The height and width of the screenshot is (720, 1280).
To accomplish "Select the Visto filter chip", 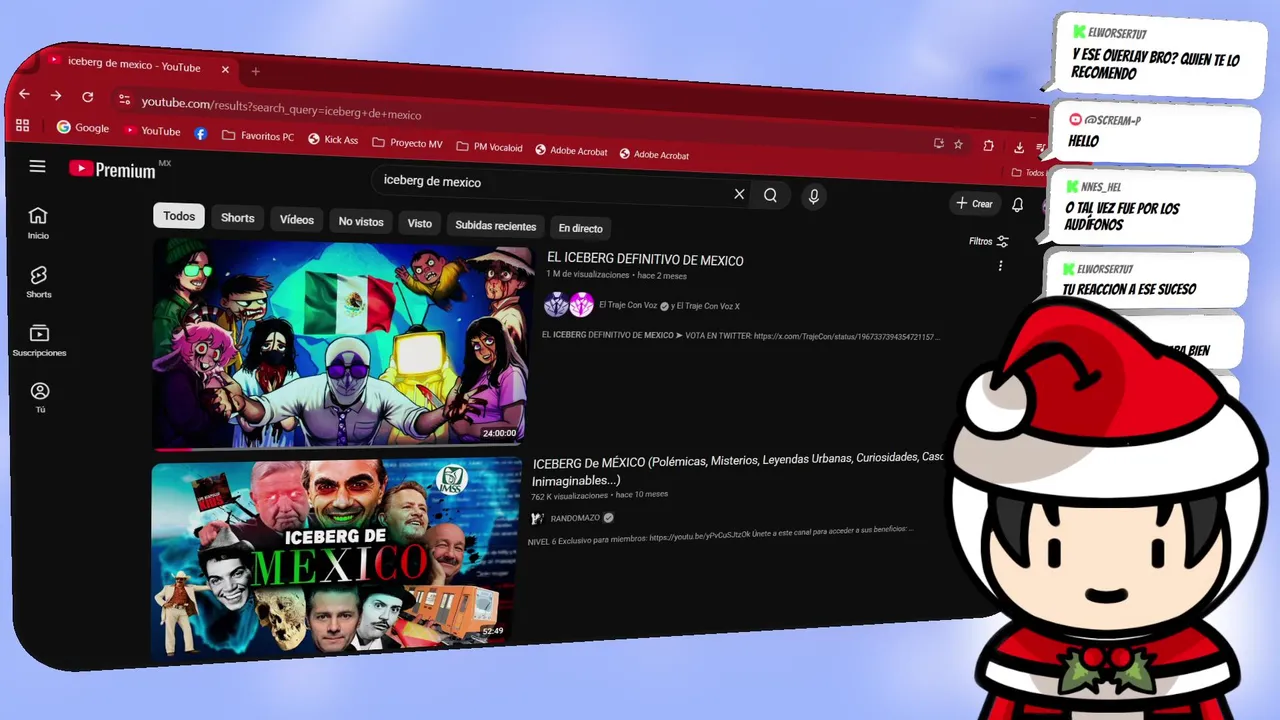I will click(x=420, y=223).
